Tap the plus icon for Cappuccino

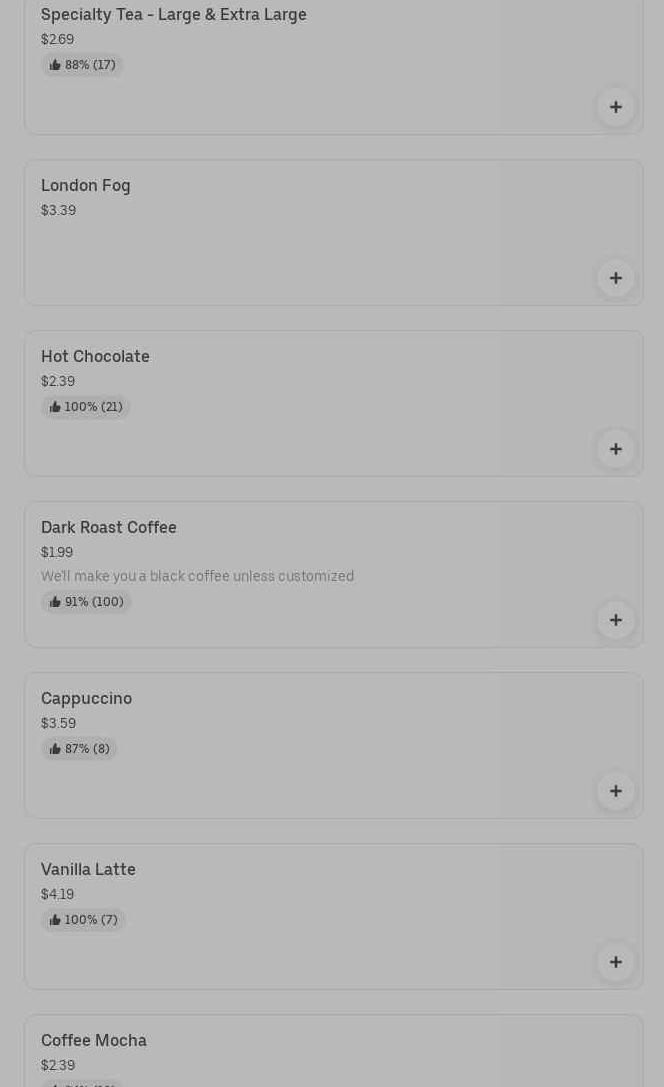point(615,791)
